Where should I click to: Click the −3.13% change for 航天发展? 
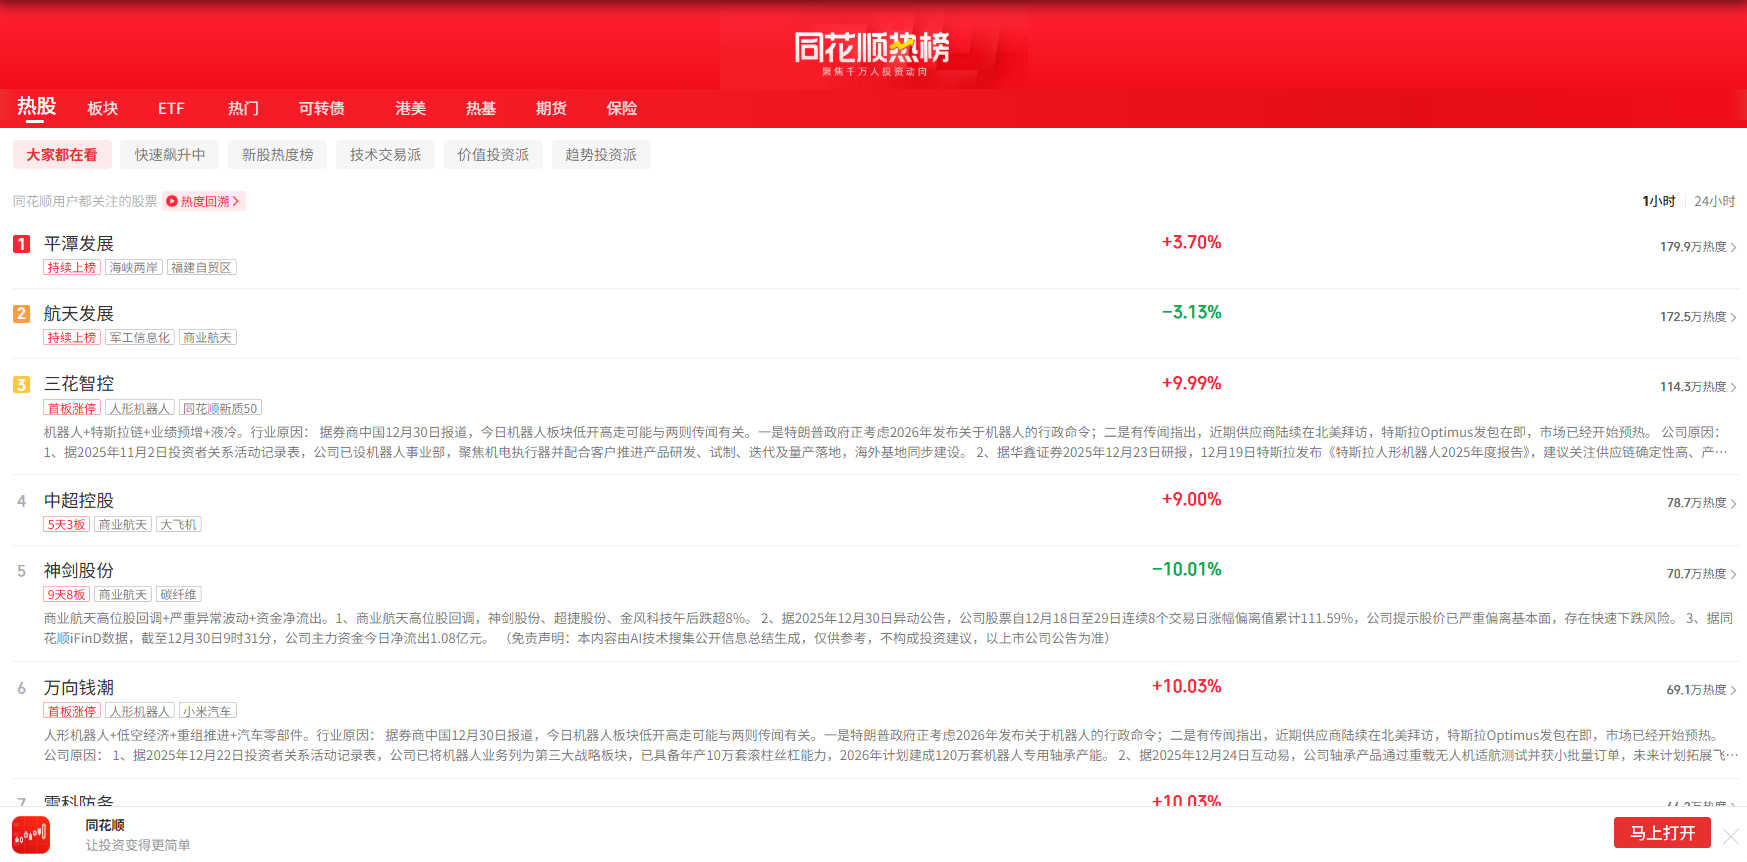[x=1191, y=312]
